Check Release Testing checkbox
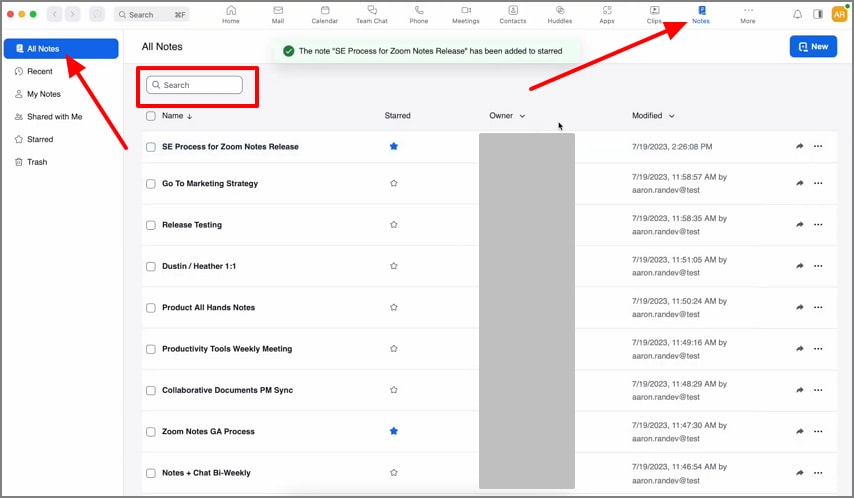This screenshot has width=854, height=498. point(151,225)
